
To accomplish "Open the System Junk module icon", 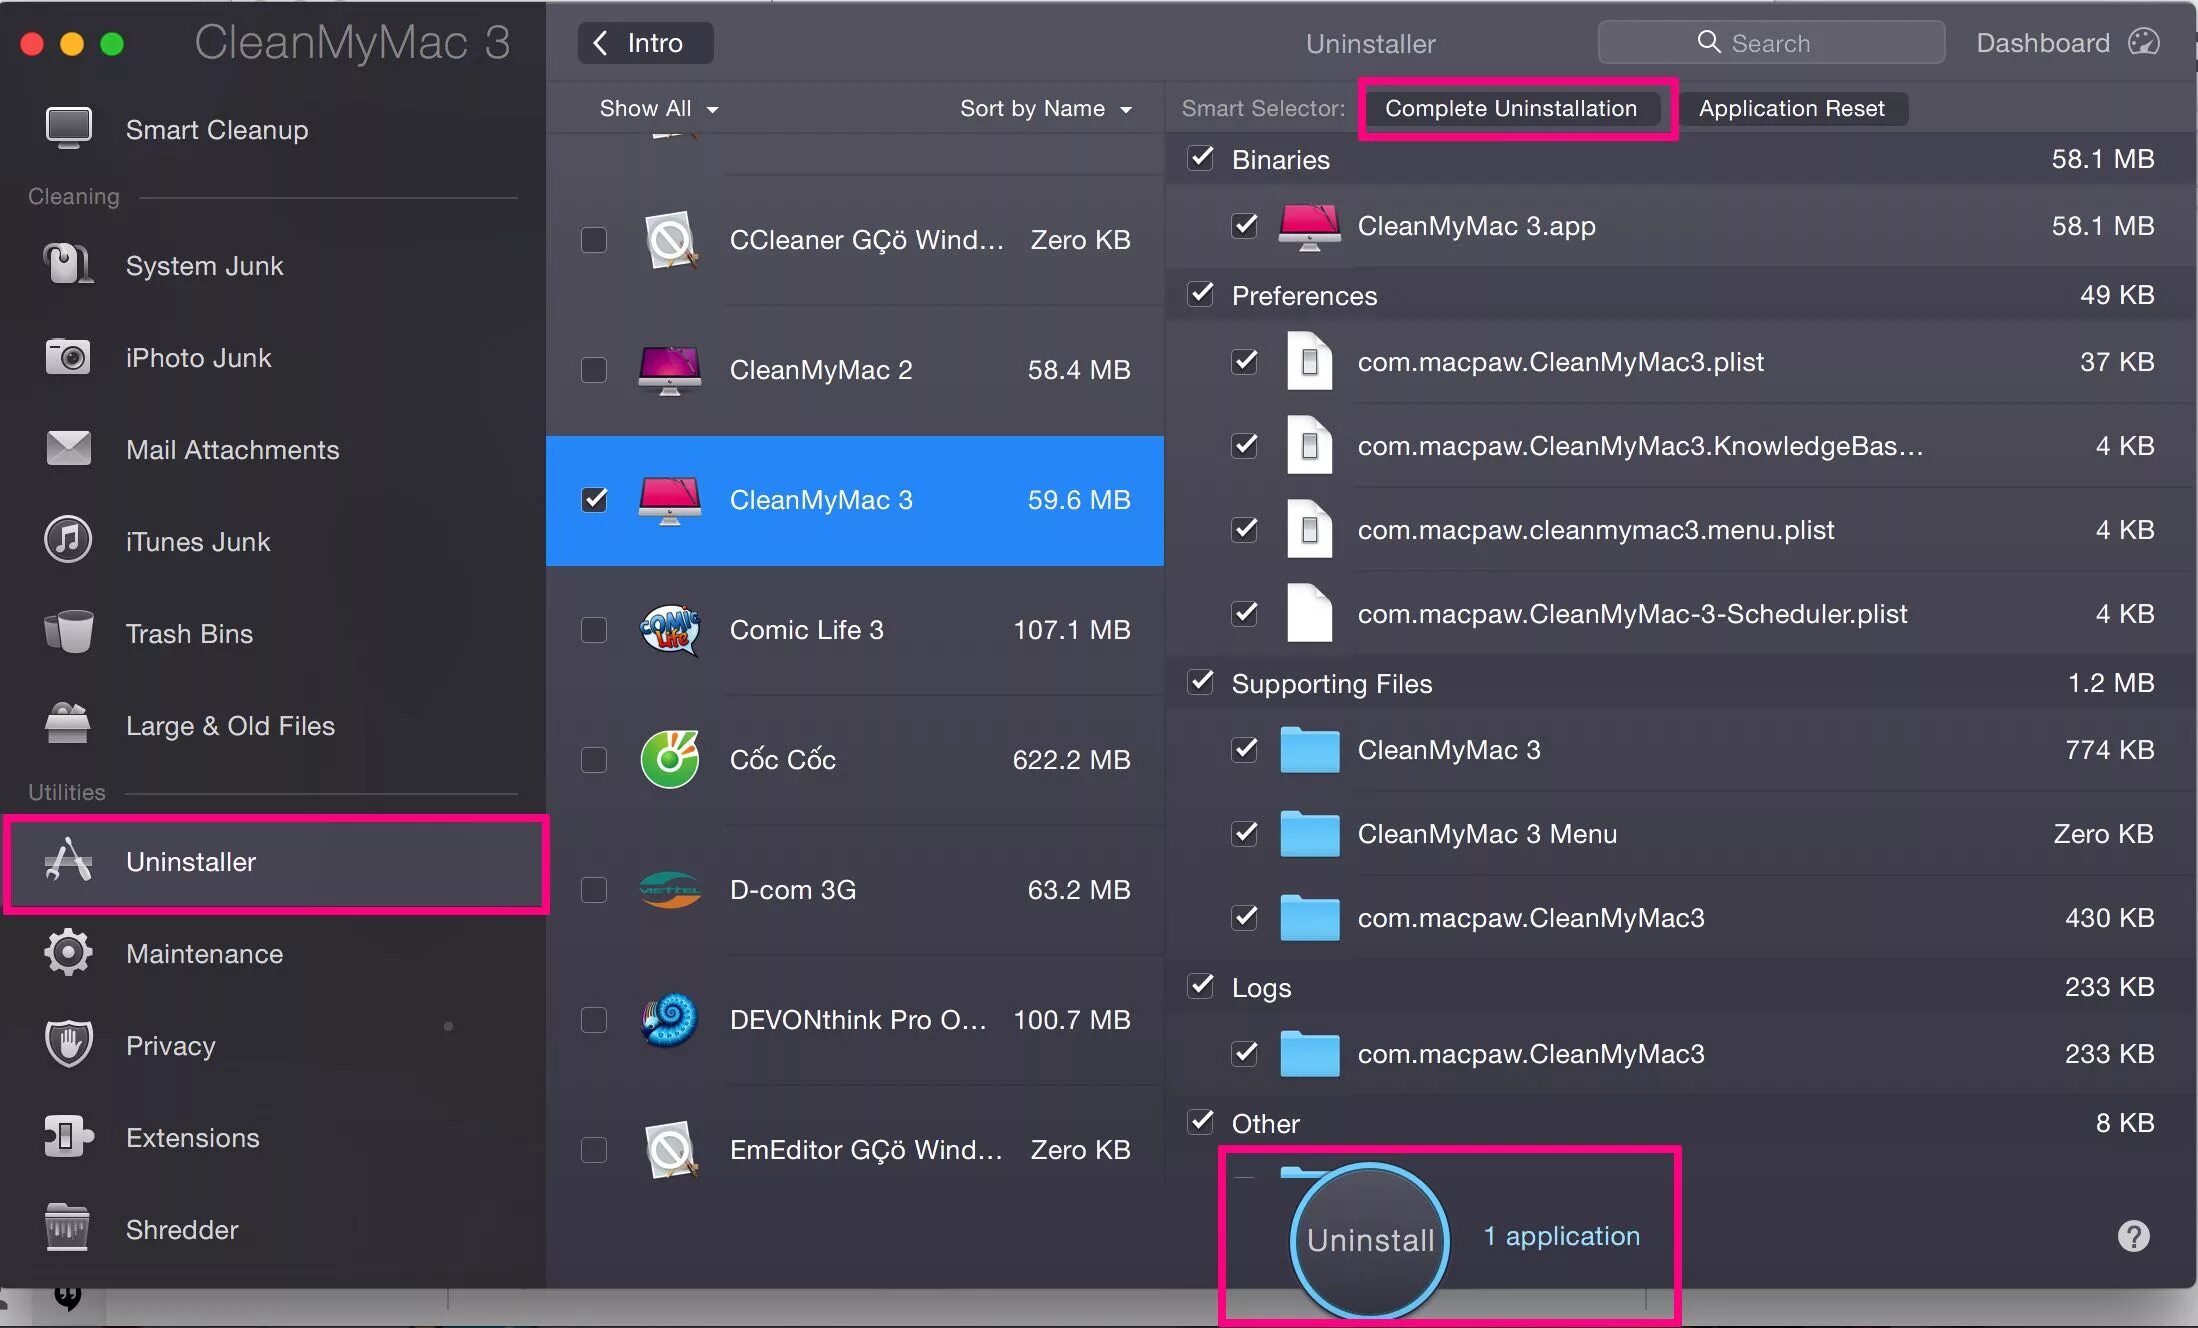I will click(x=67, y=265).
